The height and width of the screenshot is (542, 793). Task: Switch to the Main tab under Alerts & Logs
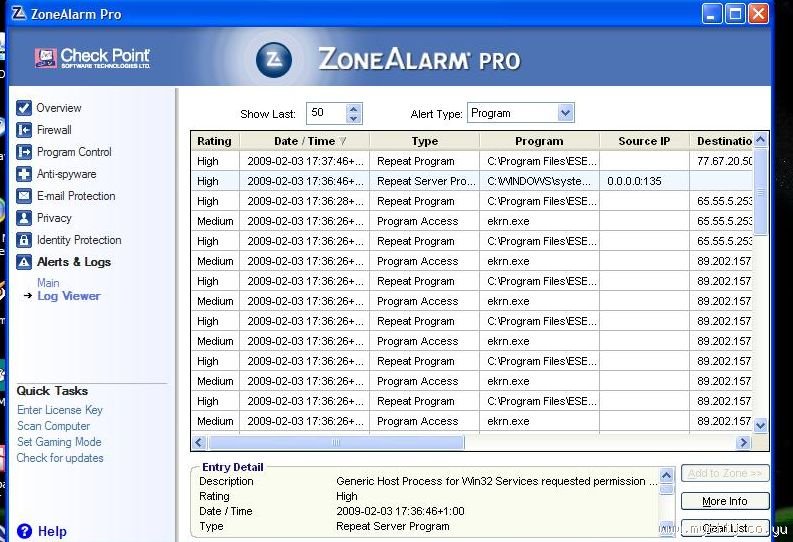[48, 283]
